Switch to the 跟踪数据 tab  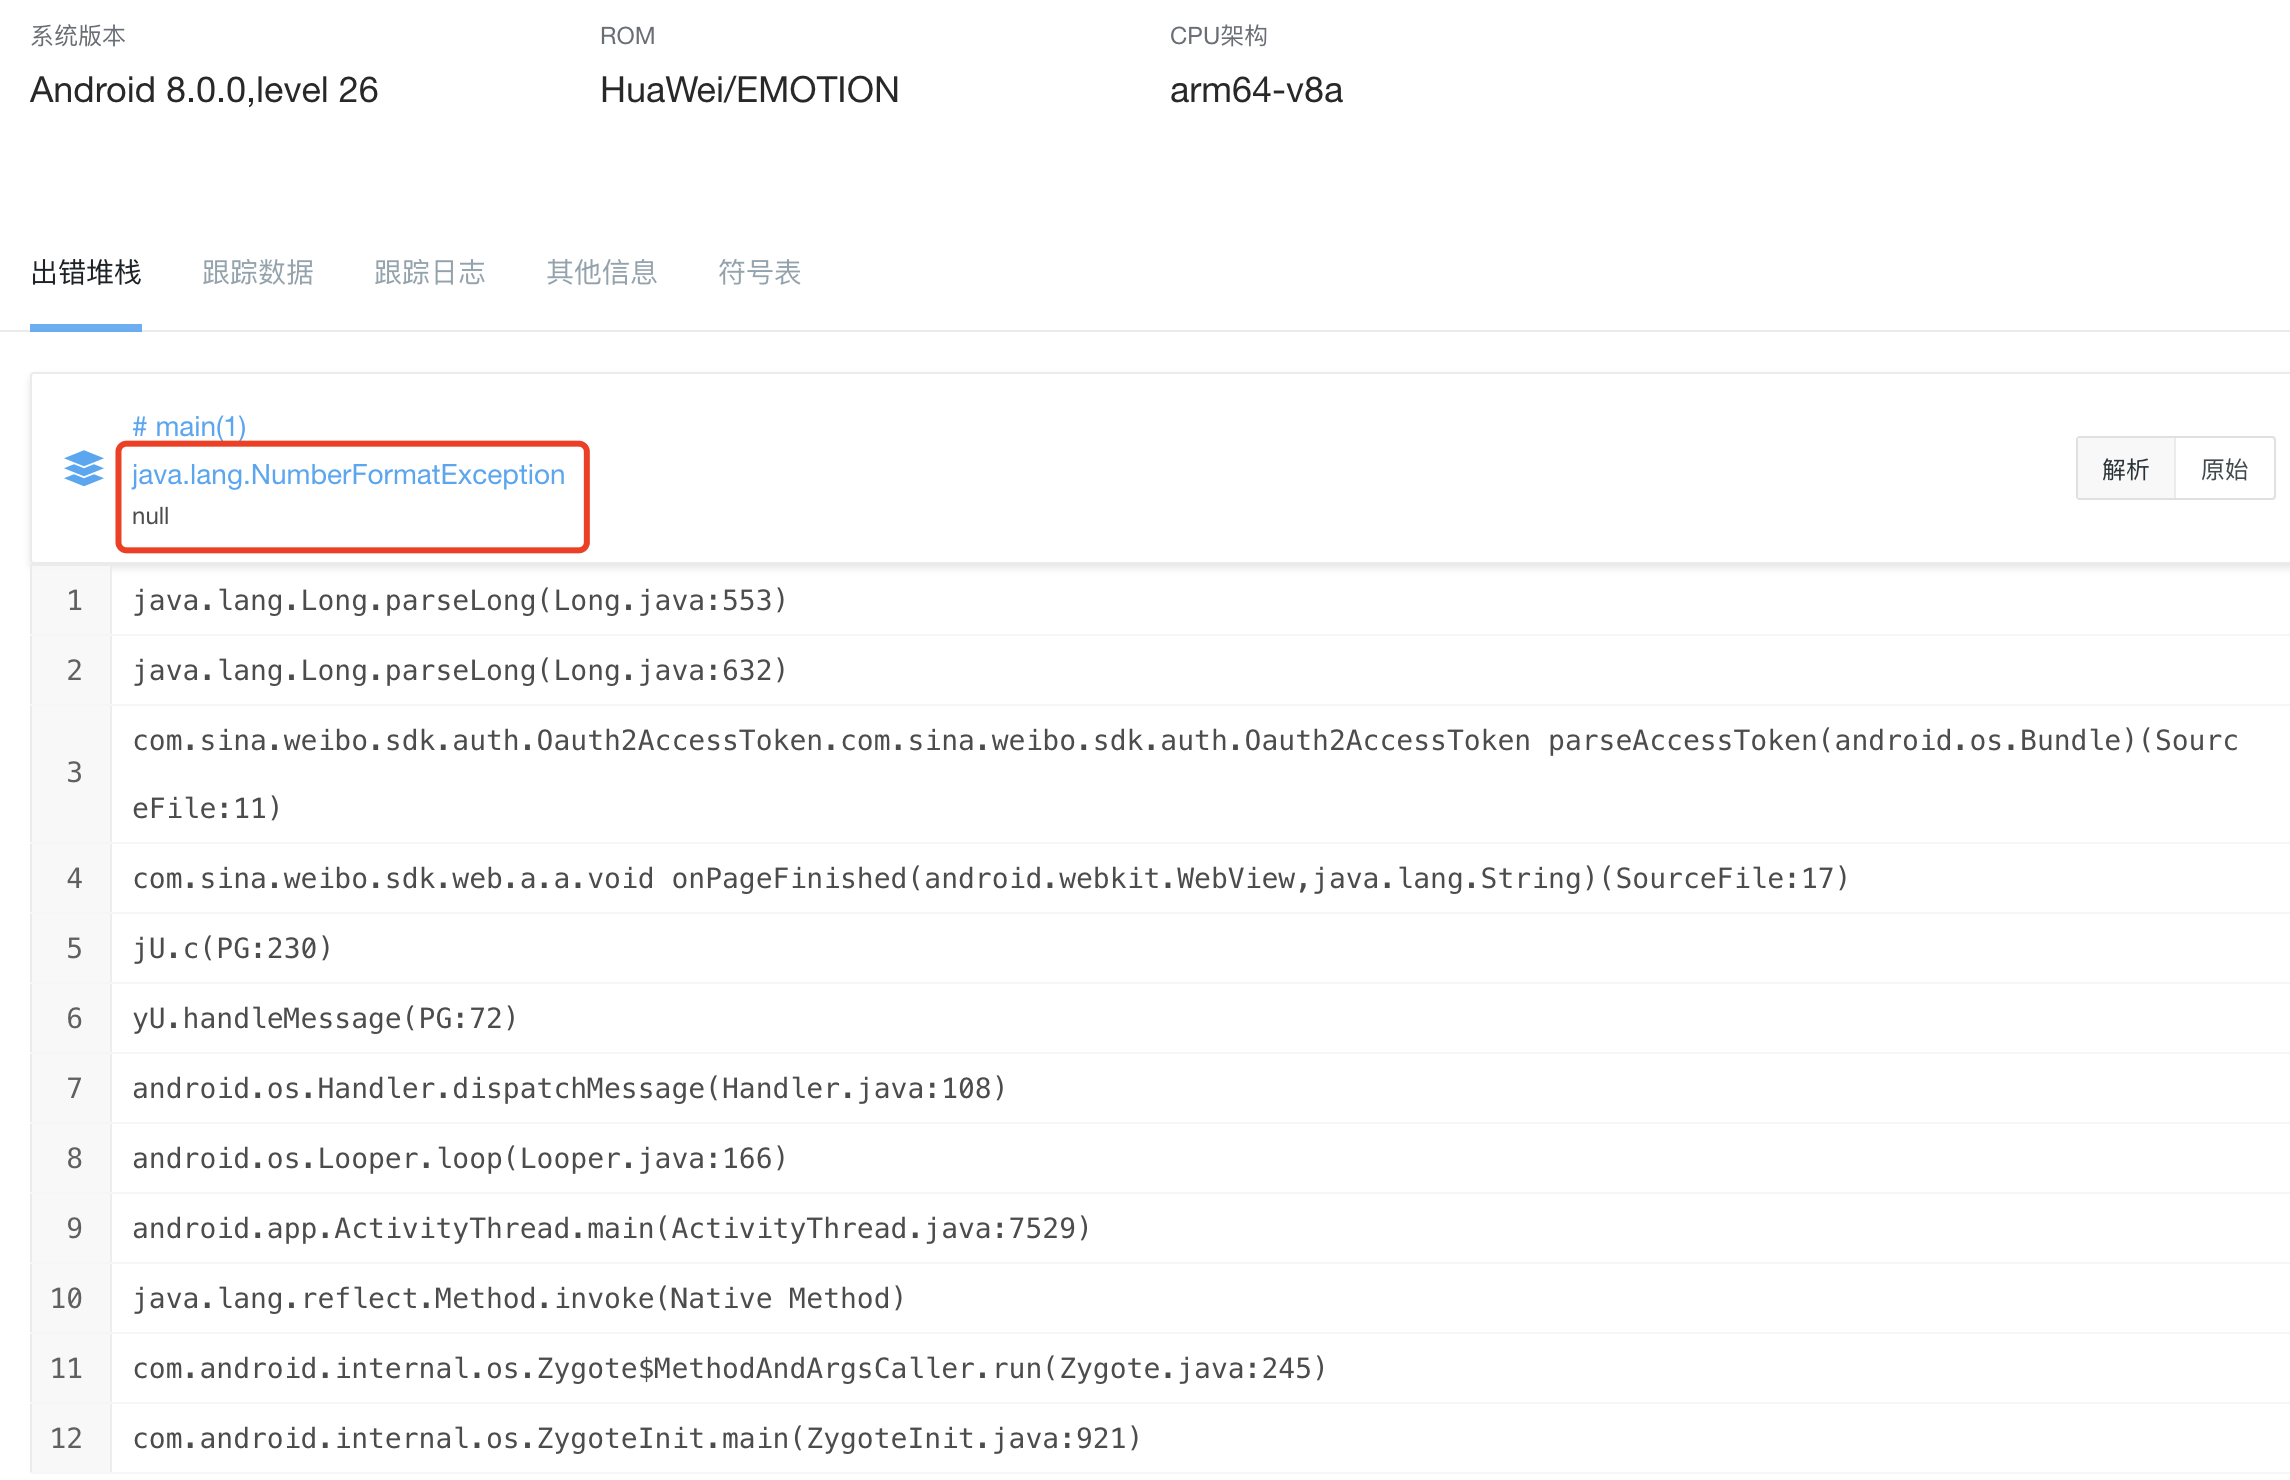[258, 272]
